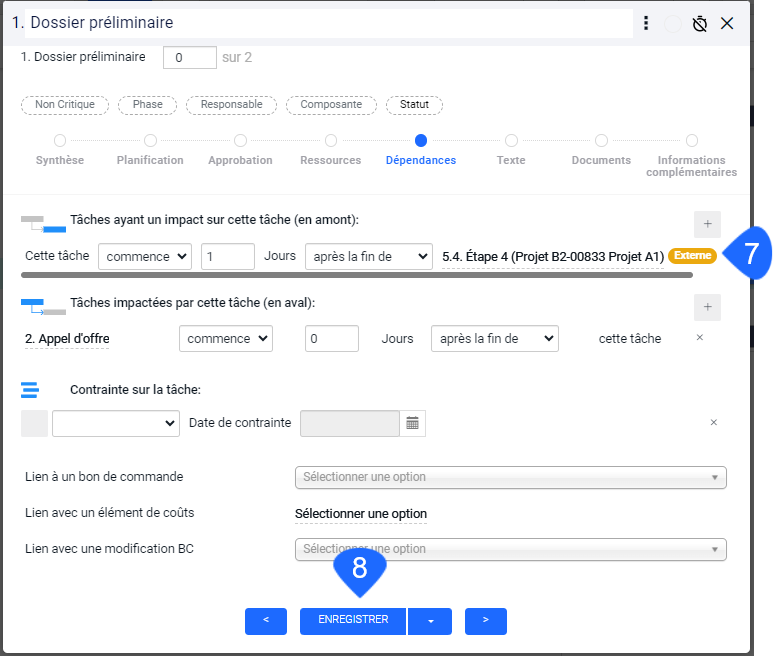The image size is (773, 656).
Task: Click the upstream delay days input field
Action: [x=228, y=257]
